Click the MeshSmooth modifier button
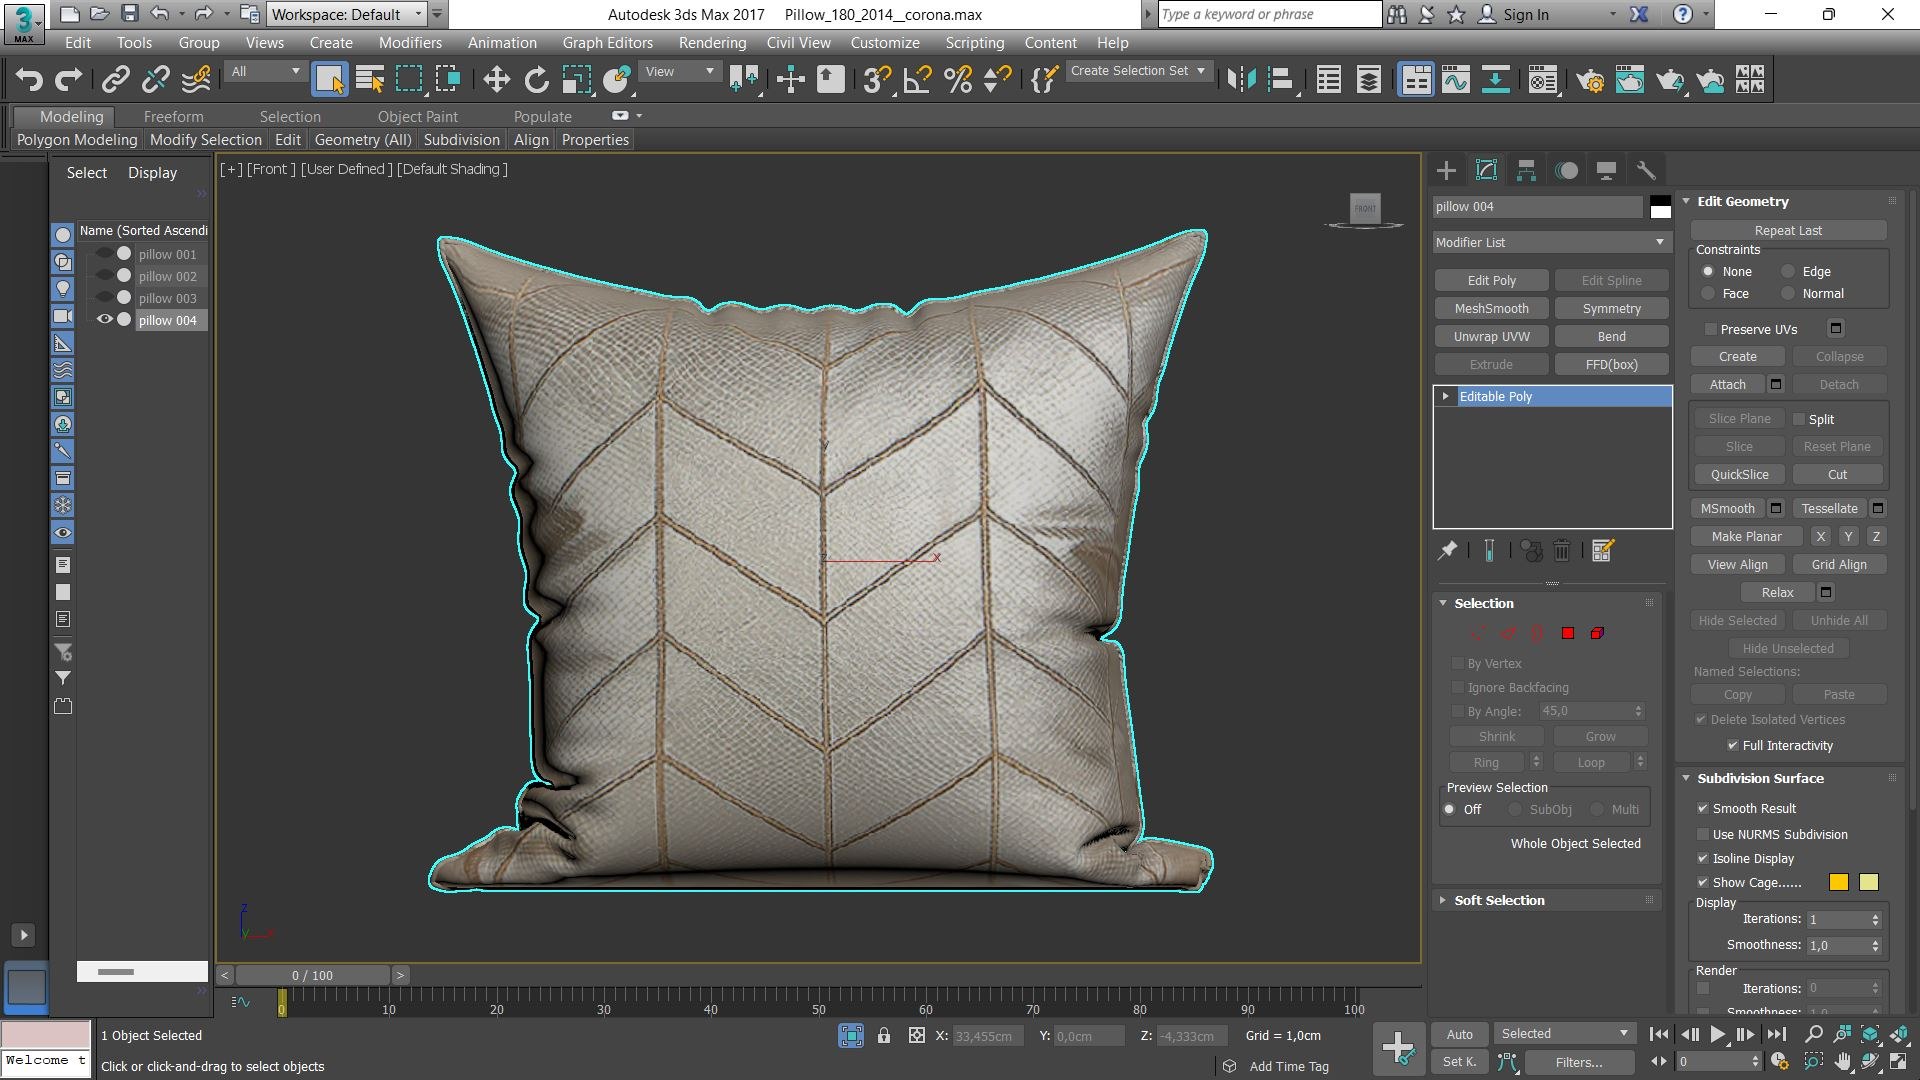 tap(1491, 308)
